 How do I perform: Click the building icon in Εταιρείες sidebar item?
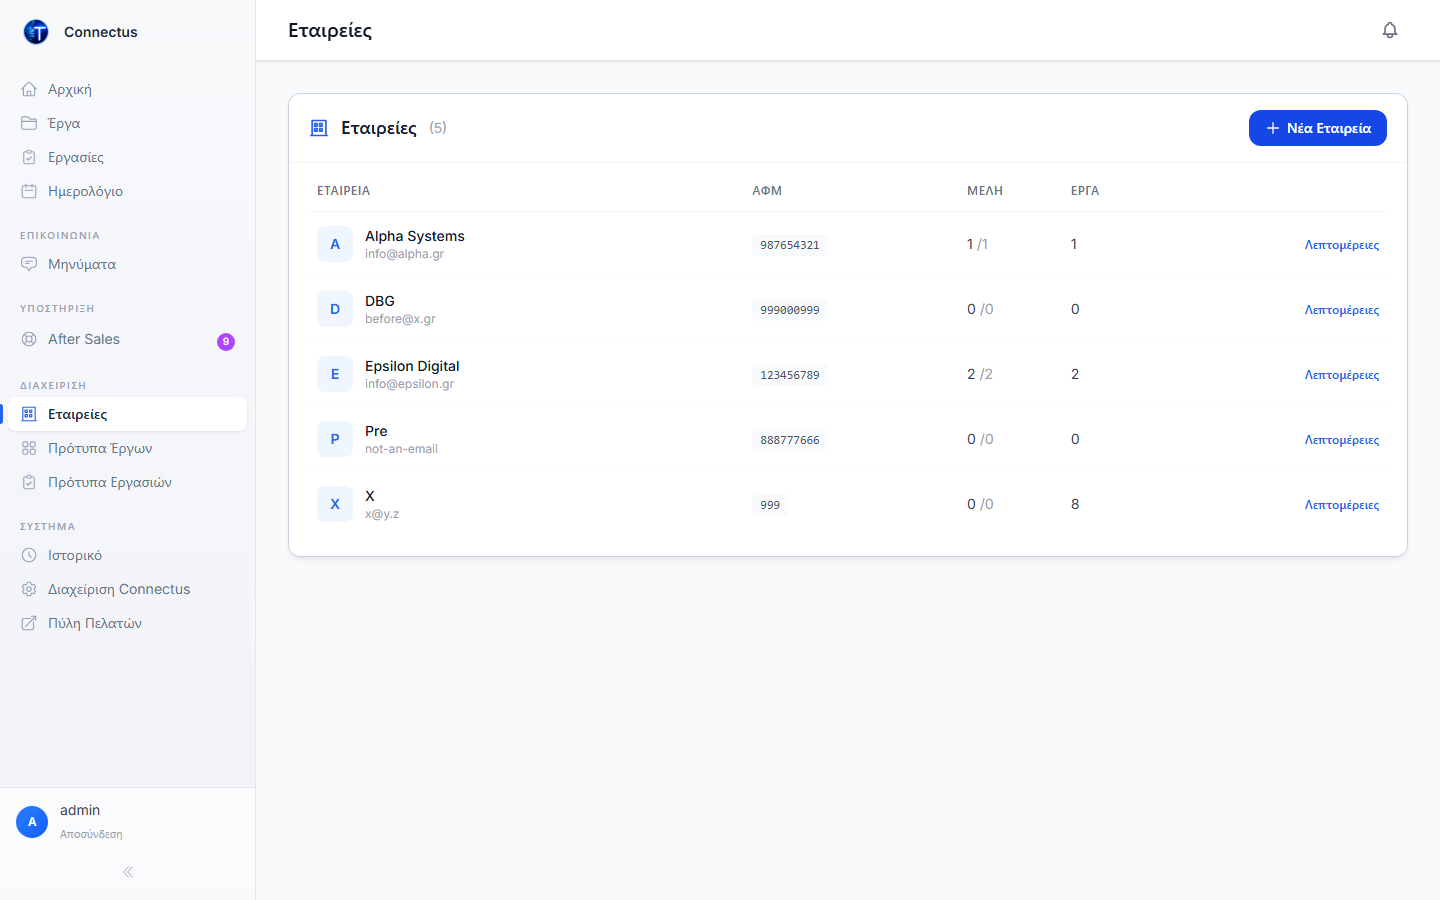(x=29, y=414)
